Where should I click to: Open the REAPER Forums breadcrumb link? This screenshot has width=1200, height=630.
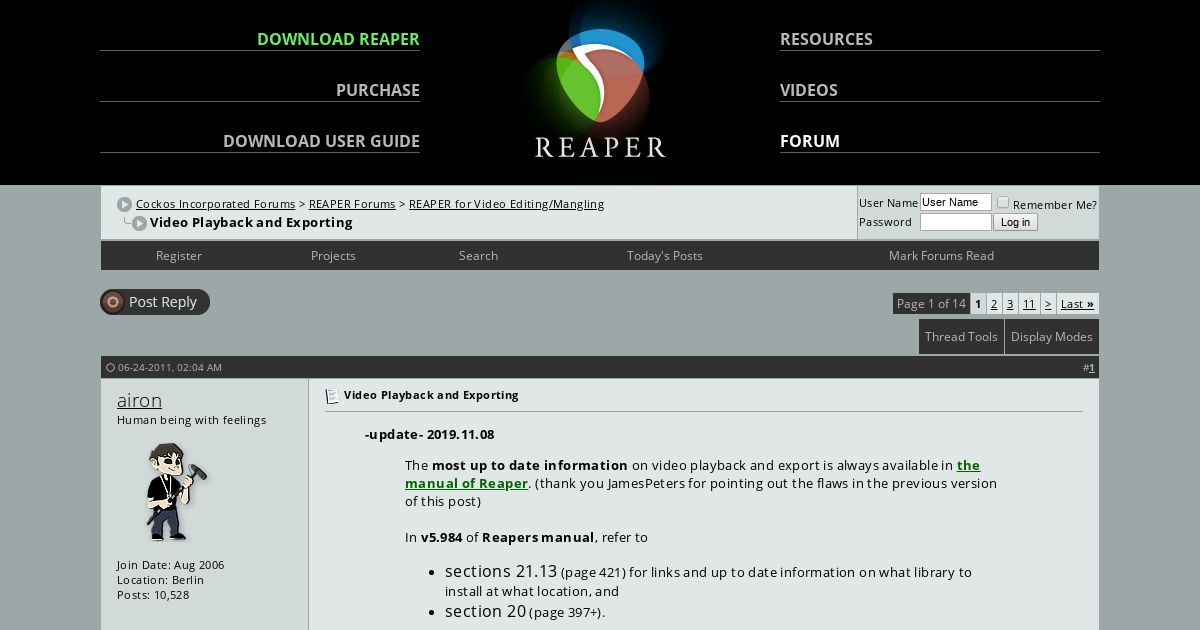tap(352, 204)
